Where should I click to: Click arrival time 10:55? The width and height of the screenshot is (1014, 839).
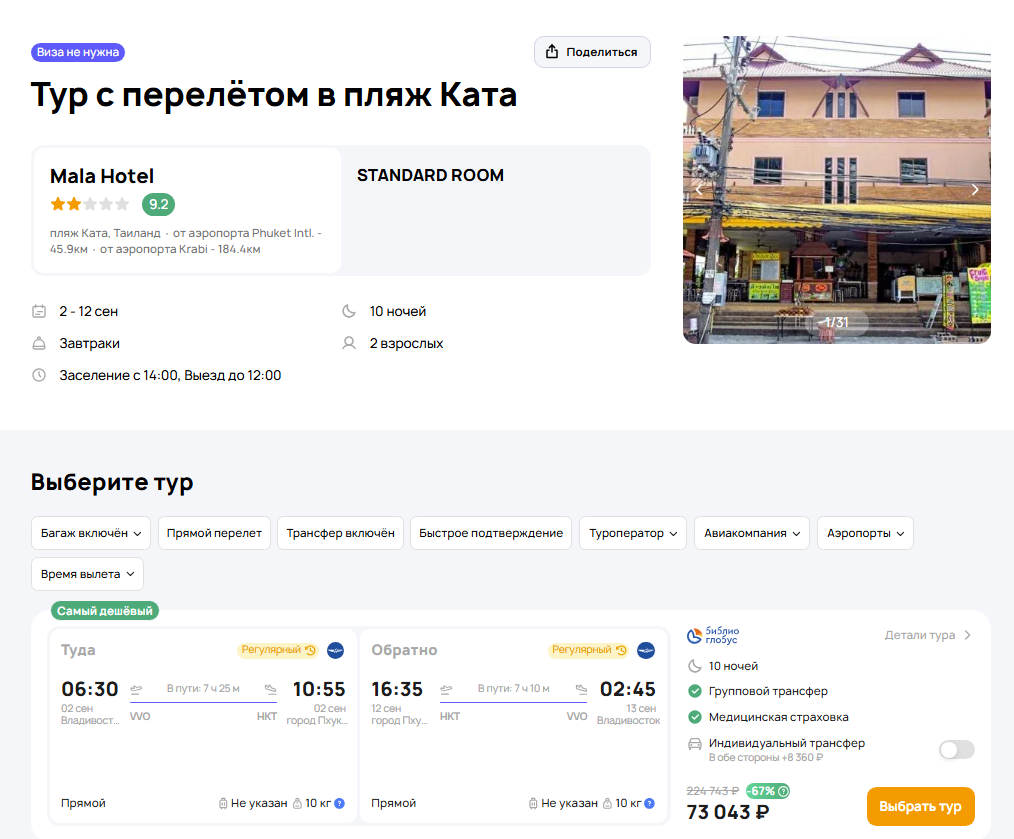point(319,689)
